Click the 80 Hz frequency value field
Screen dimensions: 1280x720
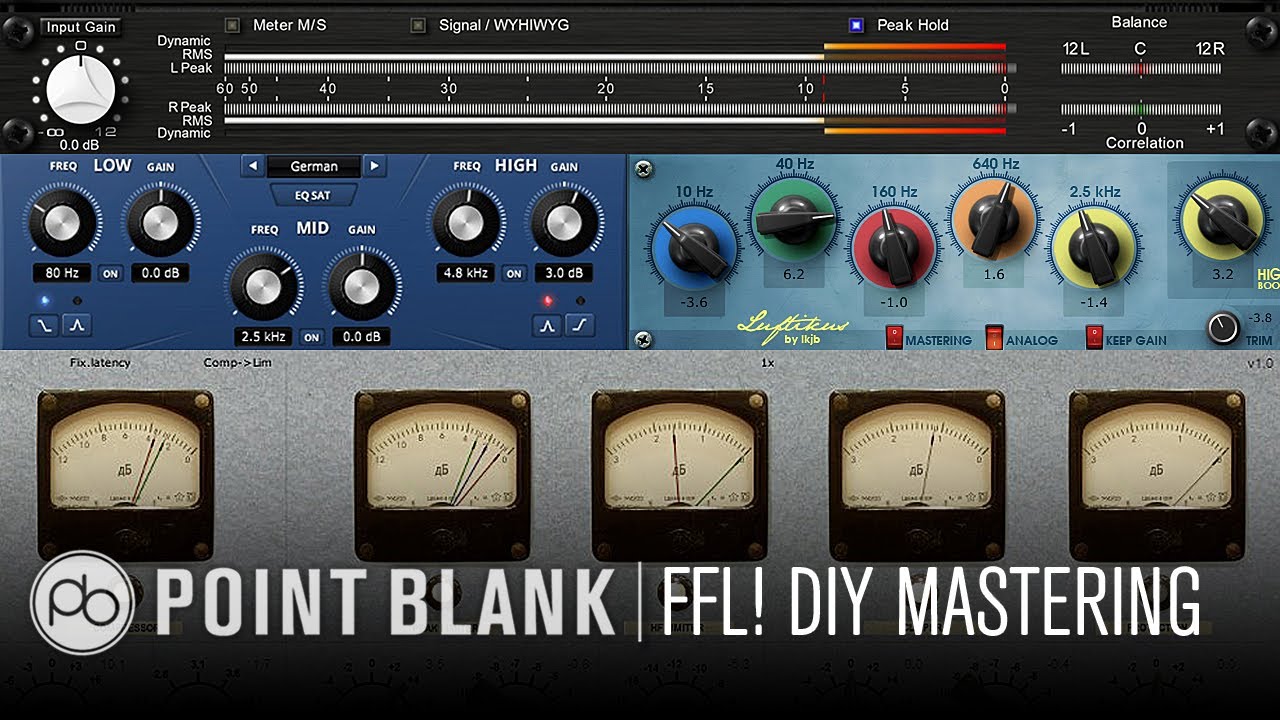[x=62, y=273]
